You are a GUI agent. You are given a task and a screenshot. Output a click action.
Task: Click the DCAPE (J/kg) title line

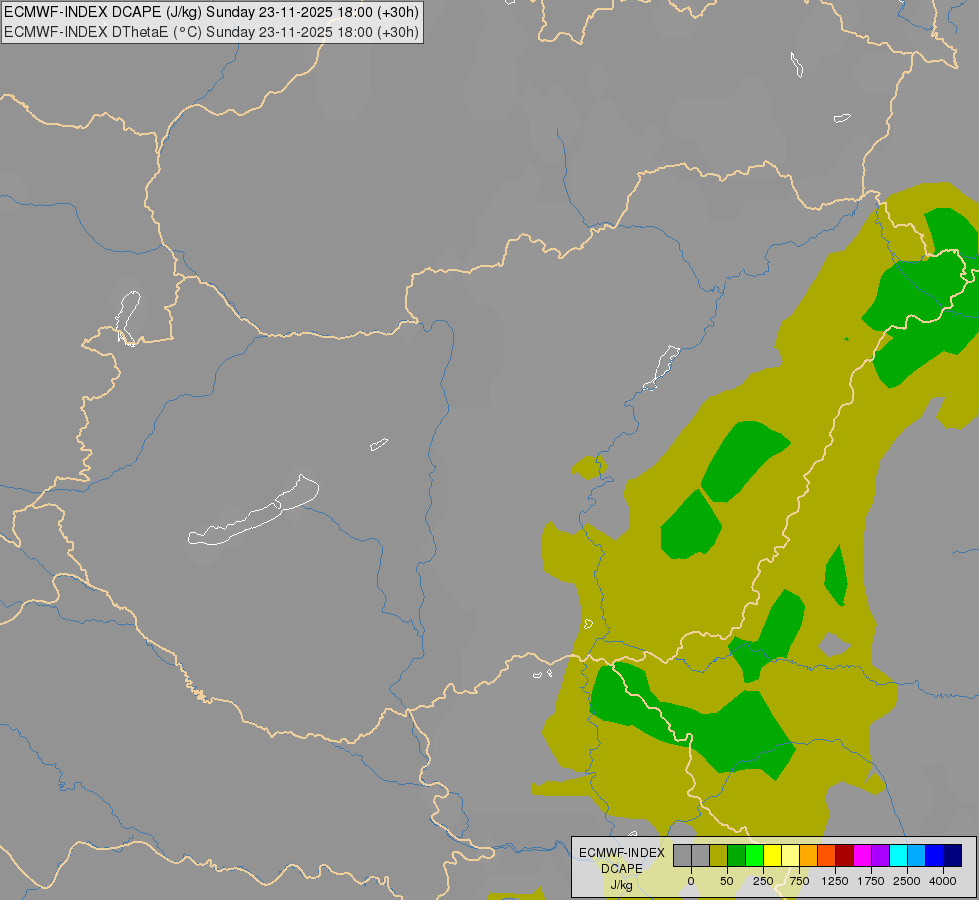point(211,12)
